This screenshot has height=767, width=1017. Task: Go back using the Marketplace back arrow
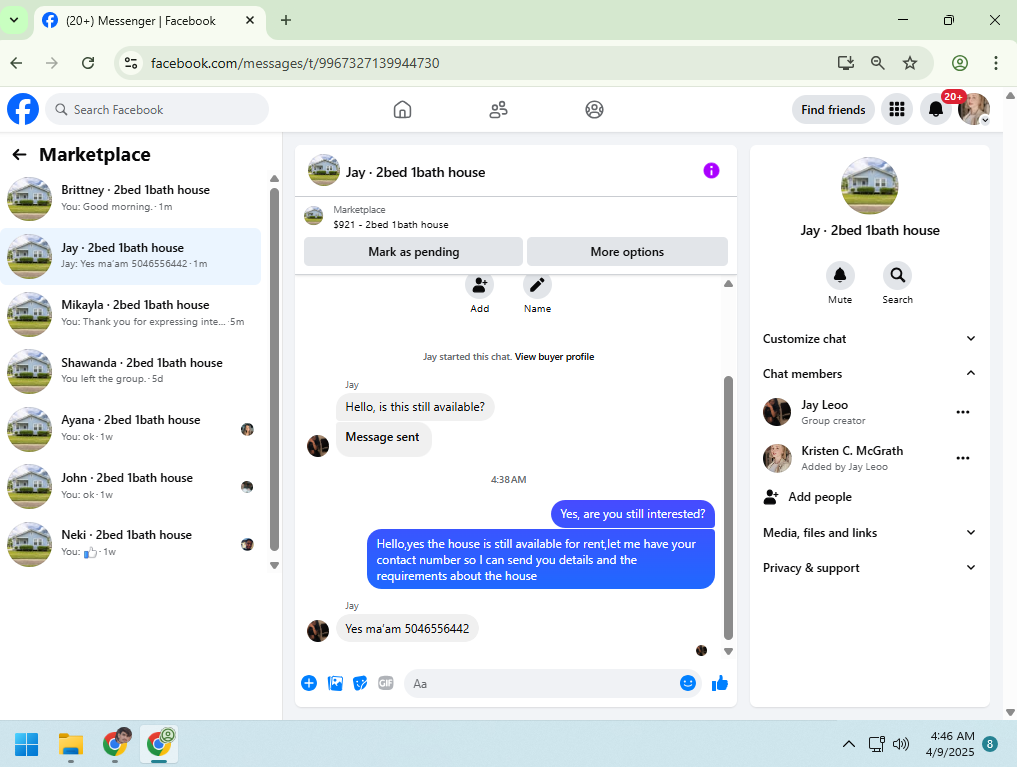tap(19, 154)
